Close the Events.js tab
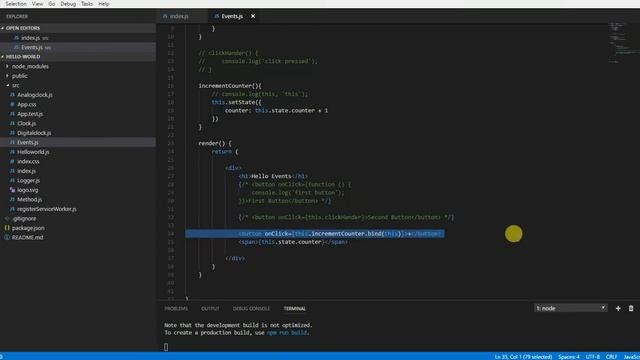This screenshot has height=360, width=640. 253,16
